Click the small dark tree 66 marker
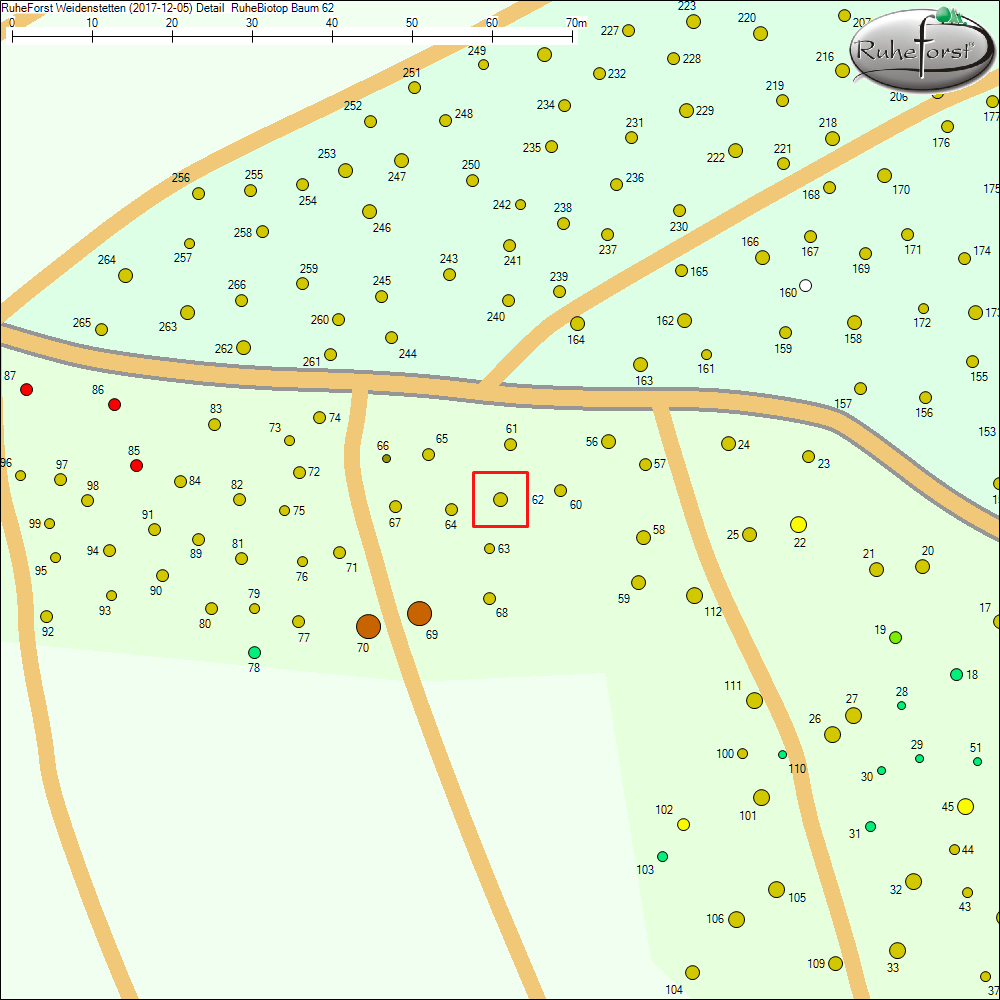The width and height of the screenshot is (1000, 1000). 386,458
